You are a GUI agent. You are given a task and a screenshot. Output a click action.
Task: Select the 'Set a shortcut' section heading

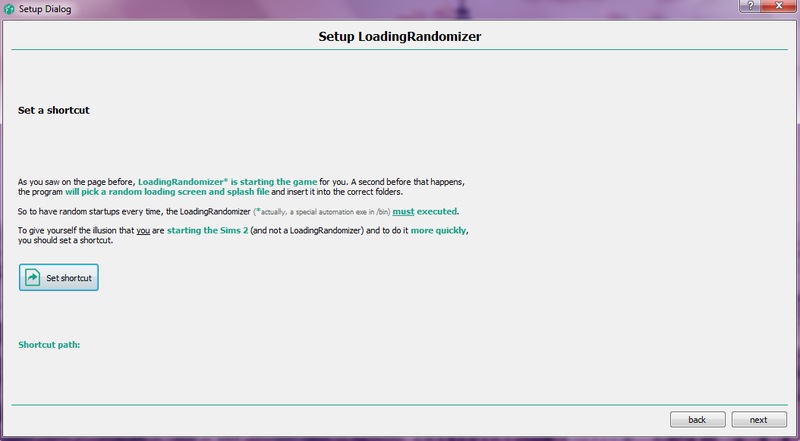coord(54,109)
